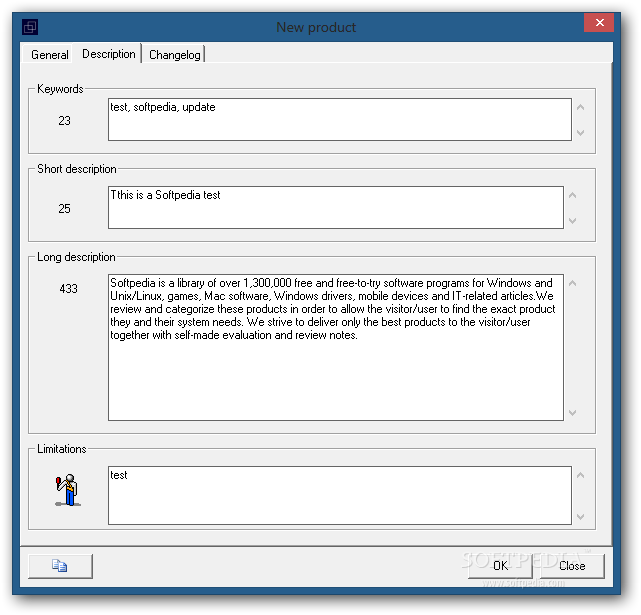Image resolution: width=641 pixels, height=615 pixels.
Task: Click inside the Keywords text field
Action: [340, 119]
